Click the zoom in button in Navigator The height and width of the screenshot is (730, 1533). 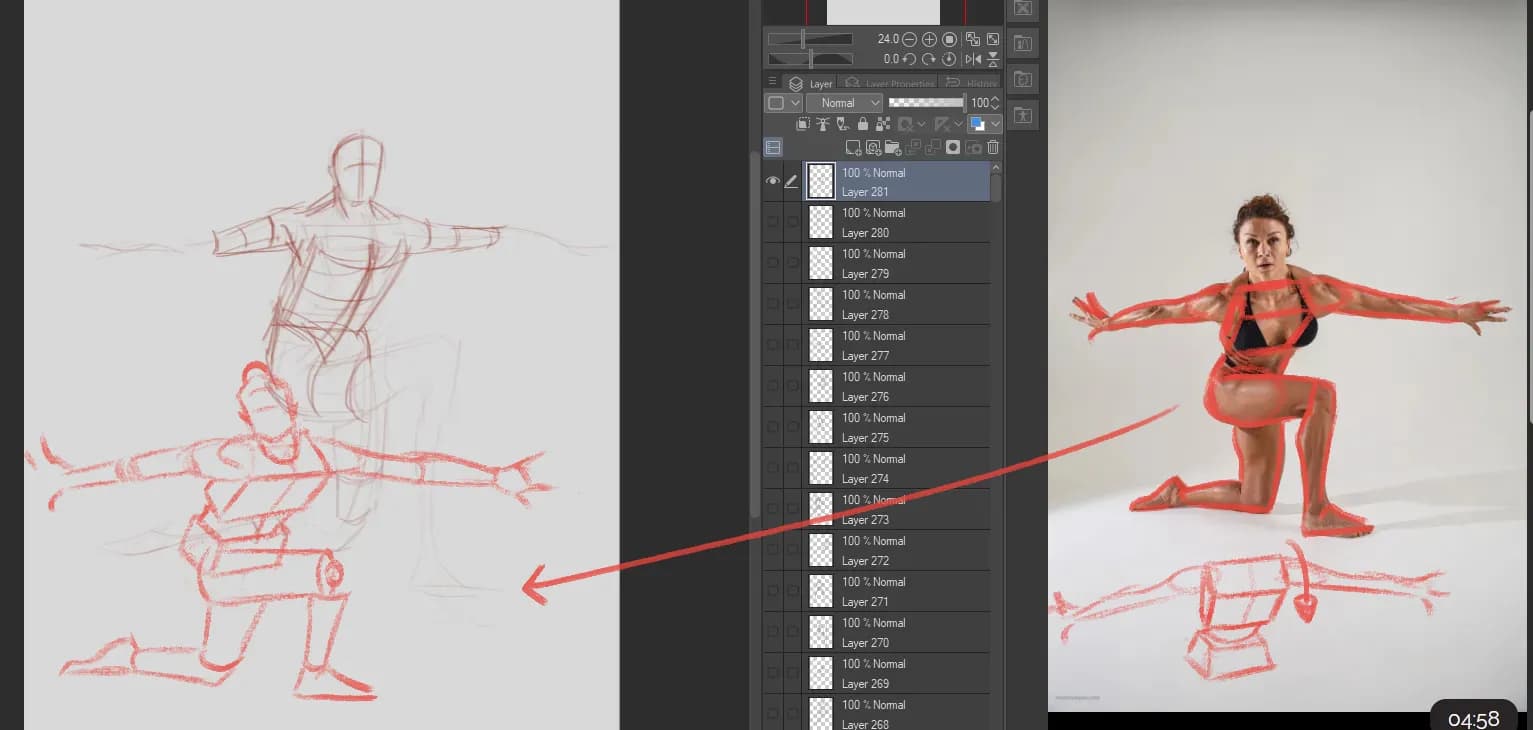(929, 39)
